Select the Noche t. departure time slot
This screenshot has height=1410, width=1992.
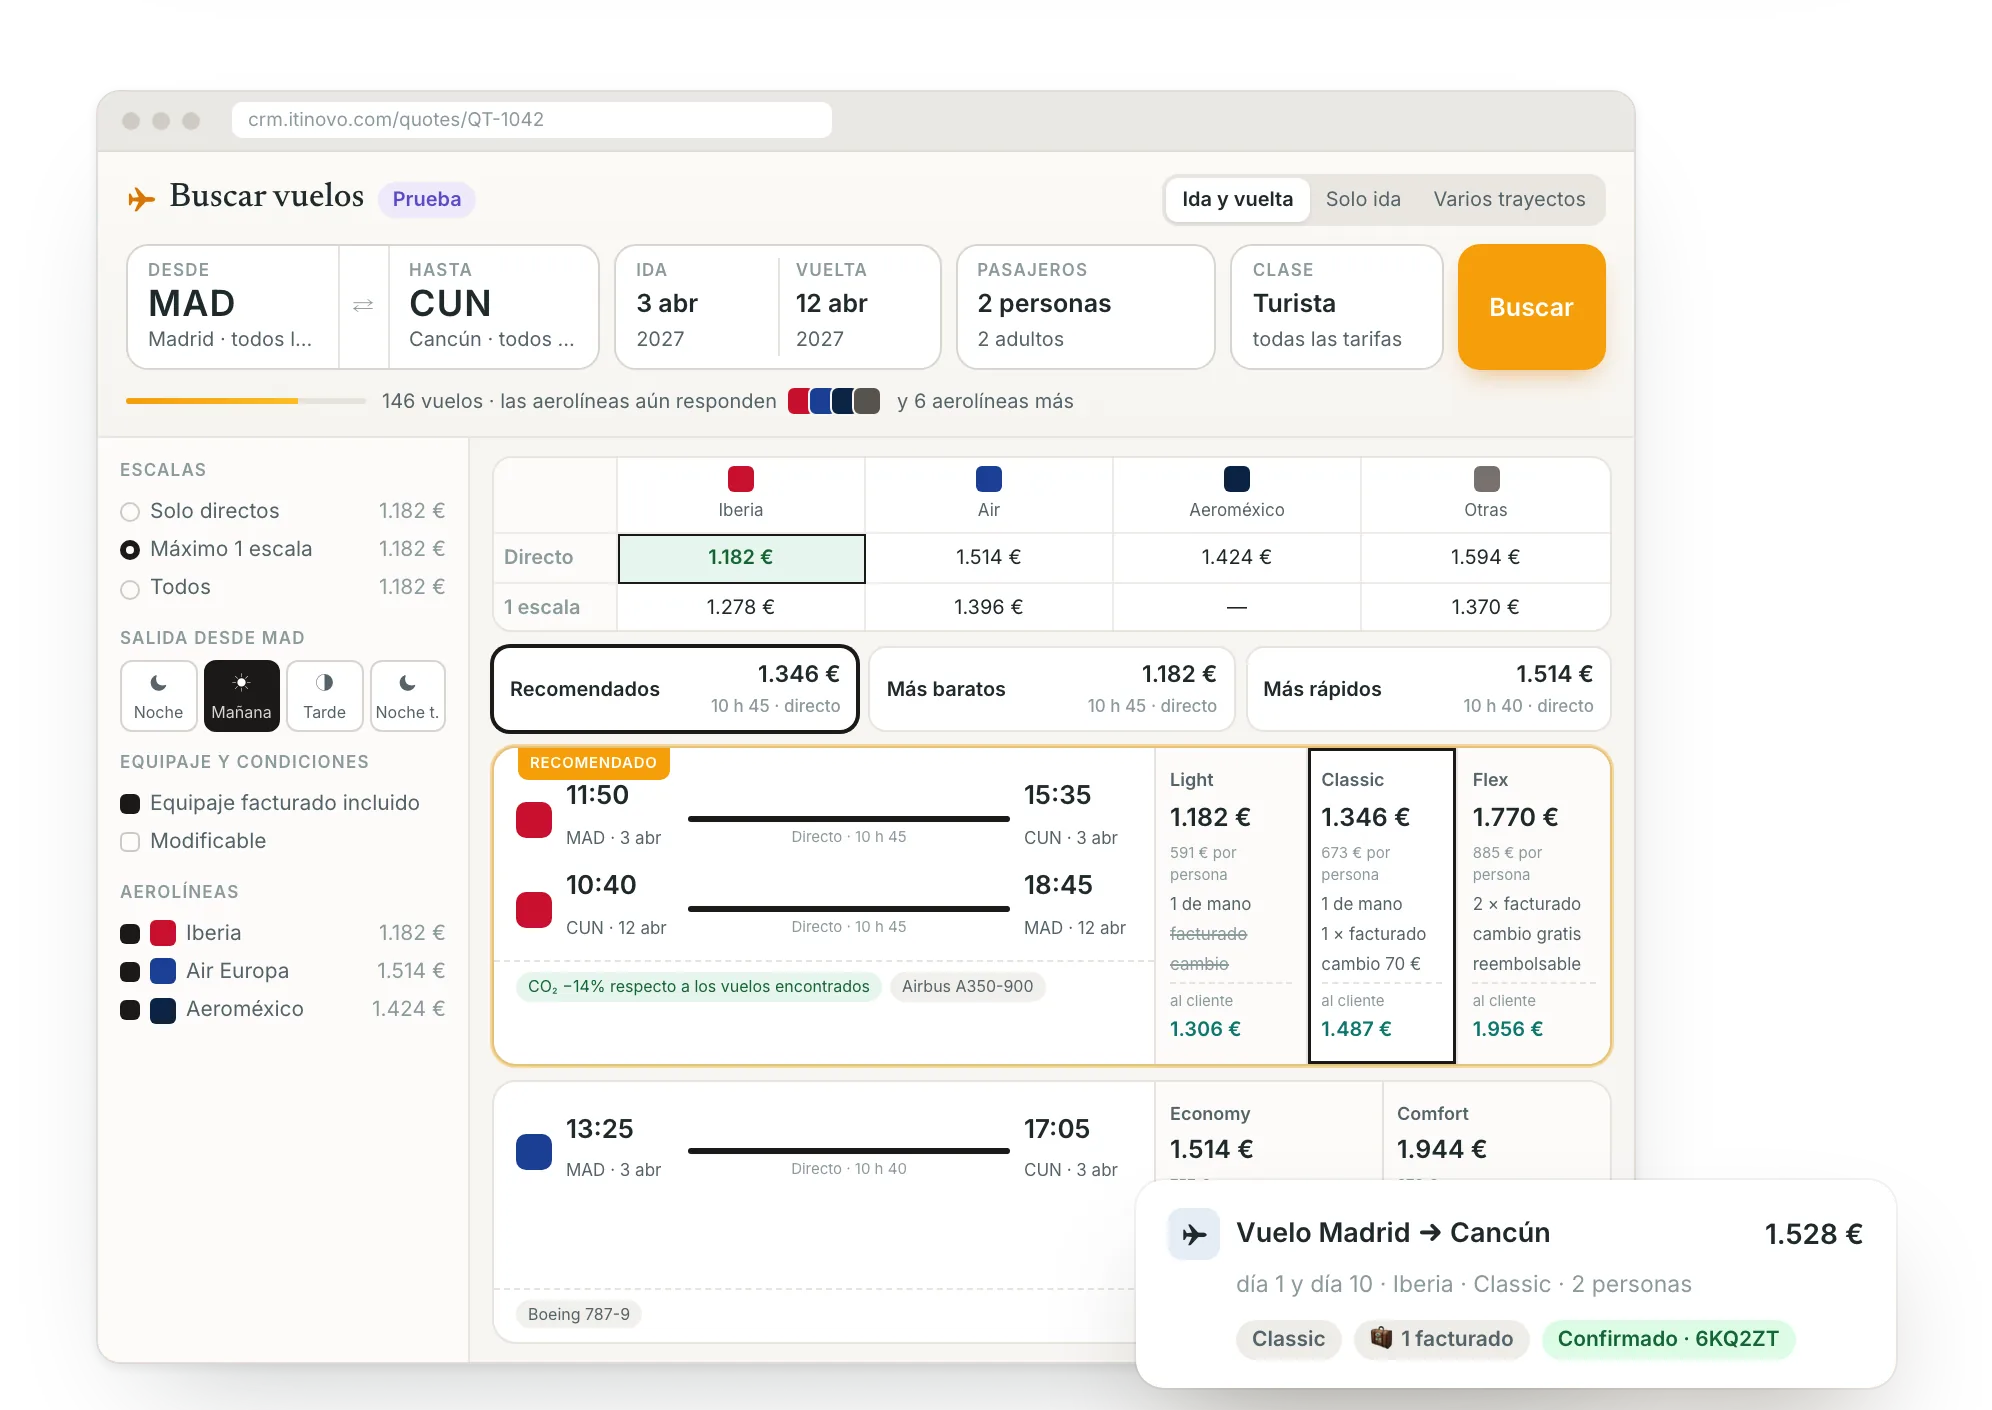[x=407, y=696]
